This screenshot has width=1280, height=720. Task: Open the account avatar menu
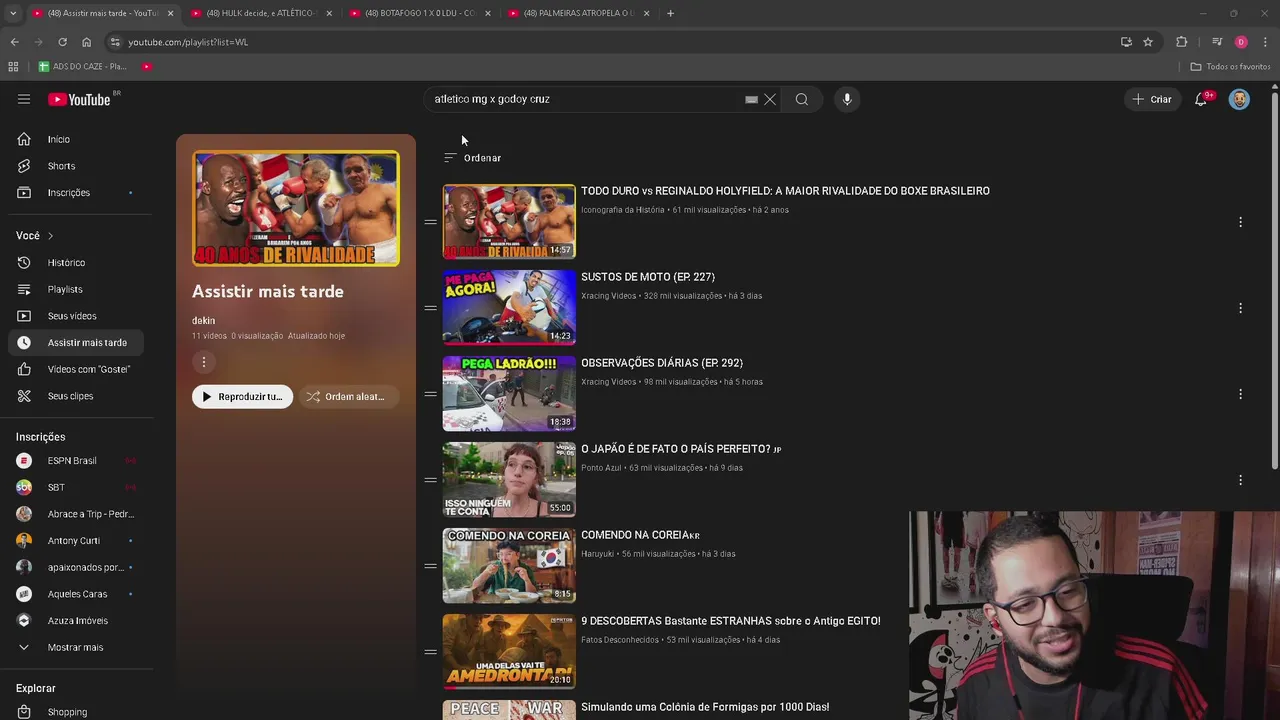[1239, 99]
